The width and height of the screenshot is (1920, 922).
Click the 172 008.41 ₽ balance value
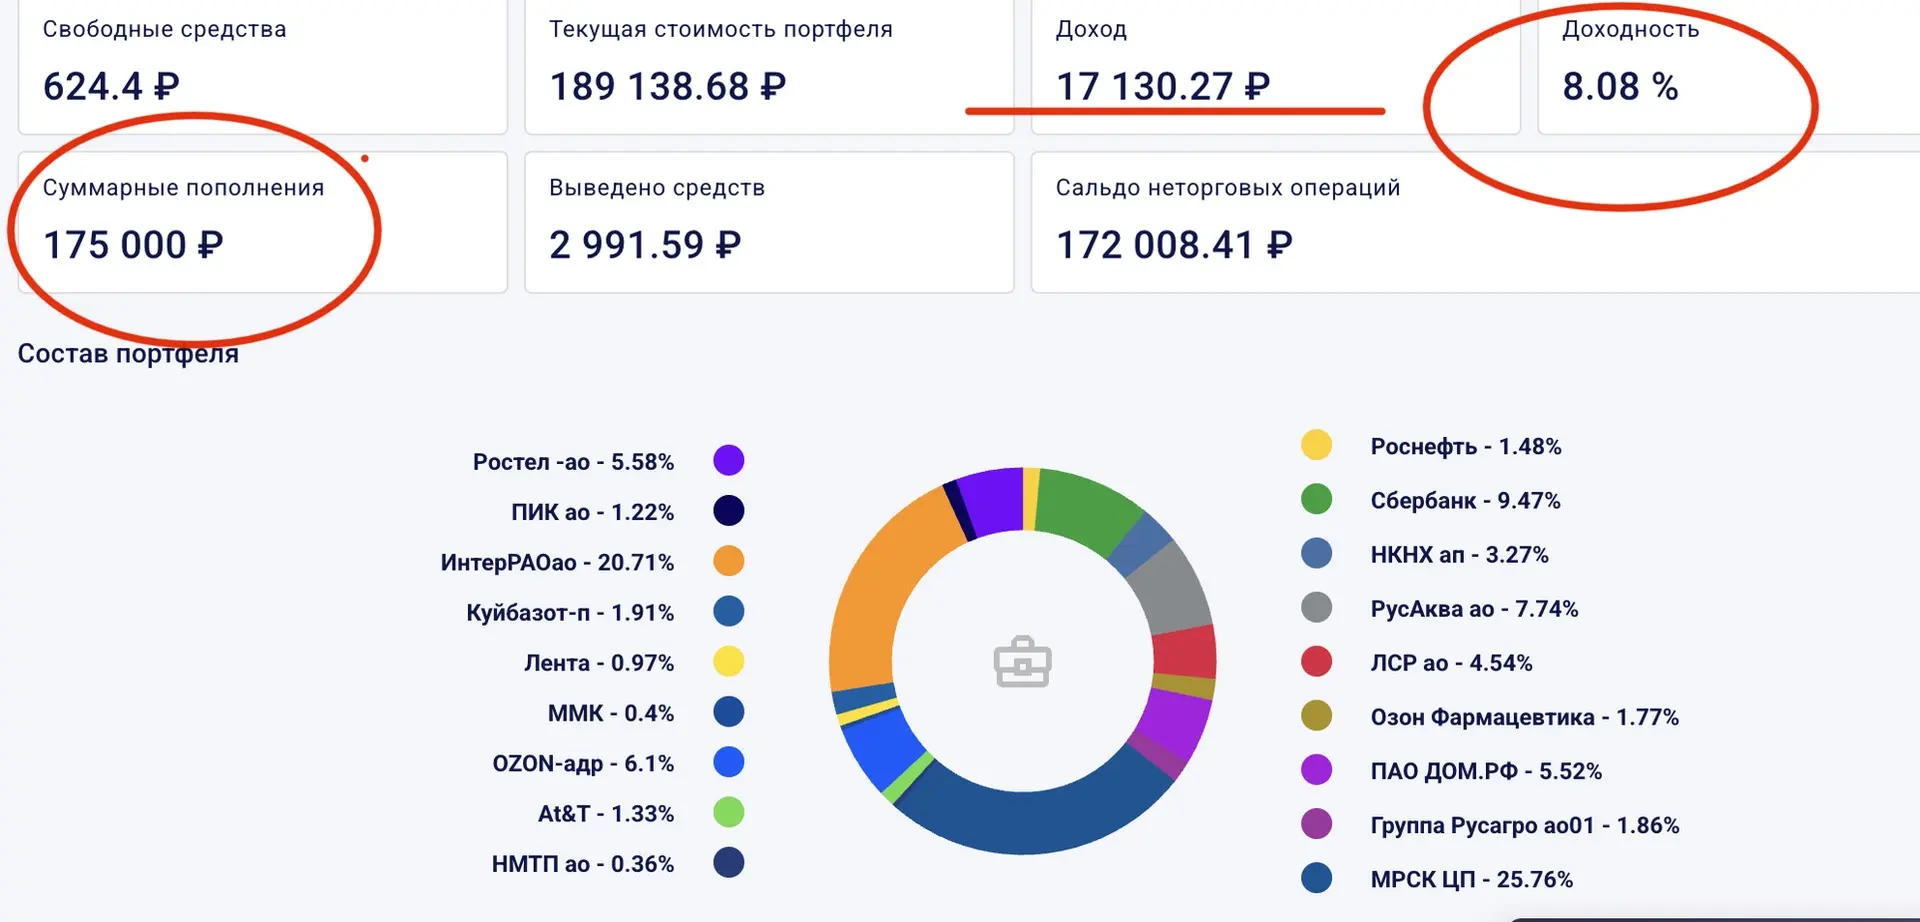pos(1174,245)
